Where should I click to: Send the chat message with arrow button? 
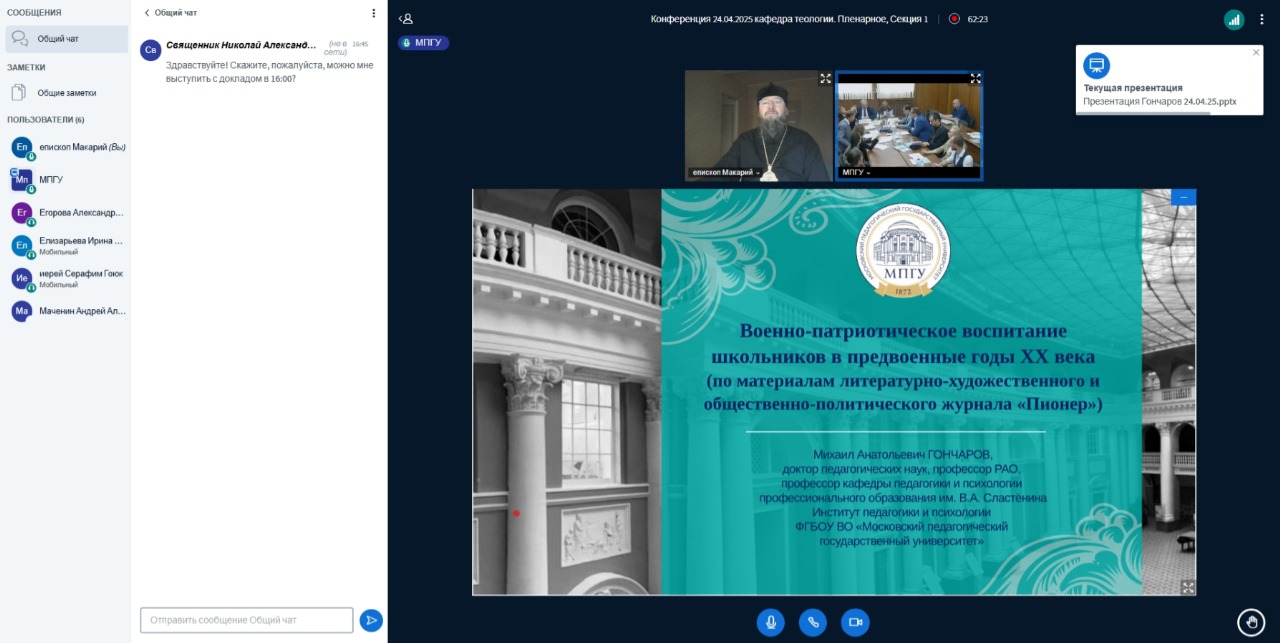click(371, 620)
